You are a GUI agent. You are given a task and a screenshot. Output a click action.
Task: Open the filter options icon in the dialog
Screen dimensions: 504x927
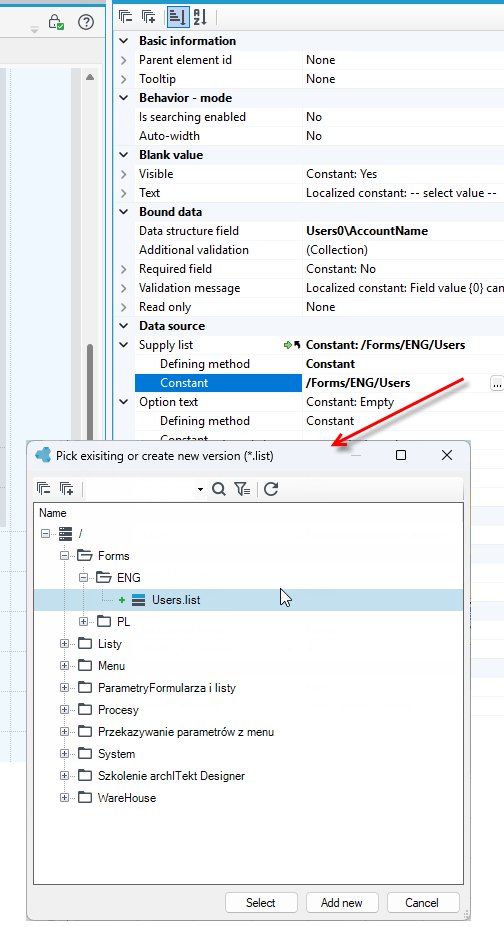click(x=242, y=489)
